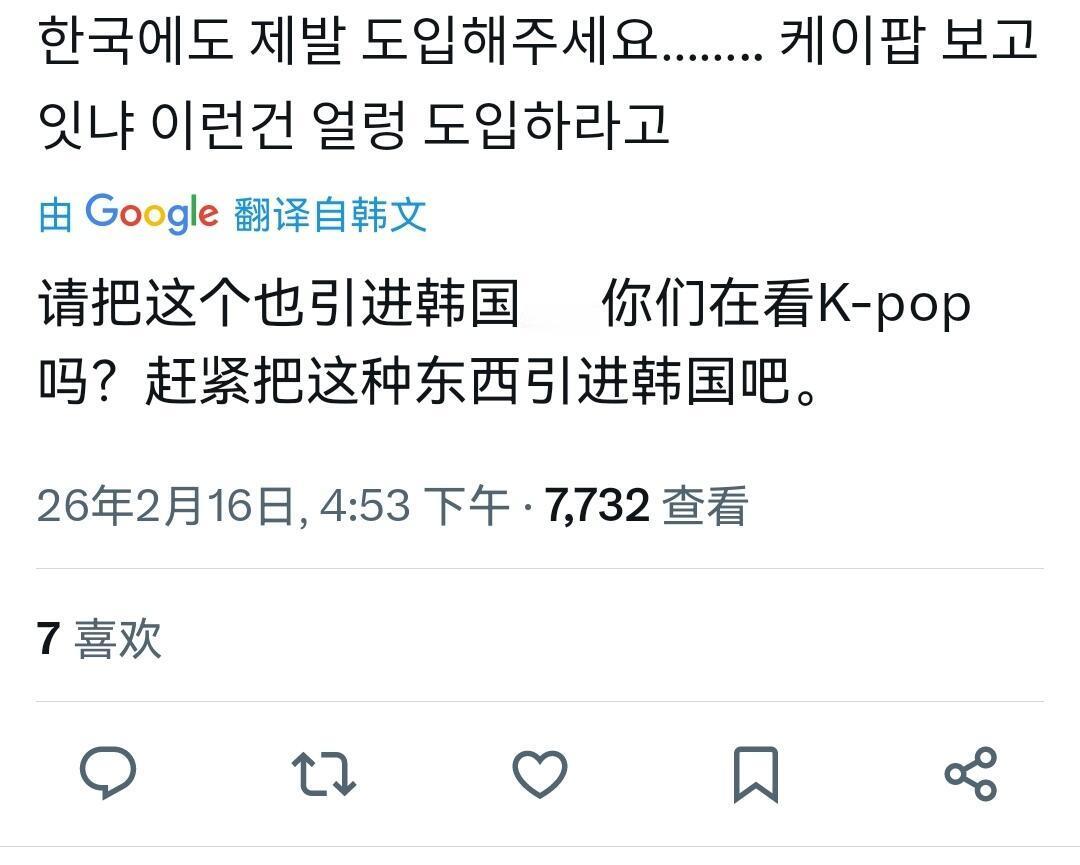Image resolution: width=1080 pixels, height=865 pixels.
Task: Click the 由 label before Google
Action: 55,215
